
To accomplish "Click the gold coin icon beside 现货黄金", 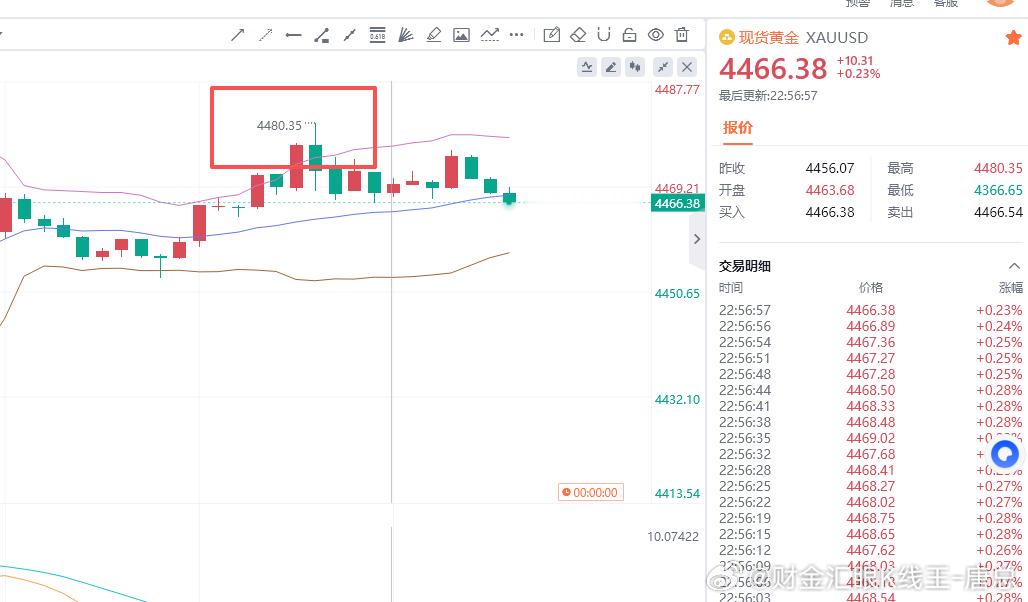I will (x=726, y=37).
